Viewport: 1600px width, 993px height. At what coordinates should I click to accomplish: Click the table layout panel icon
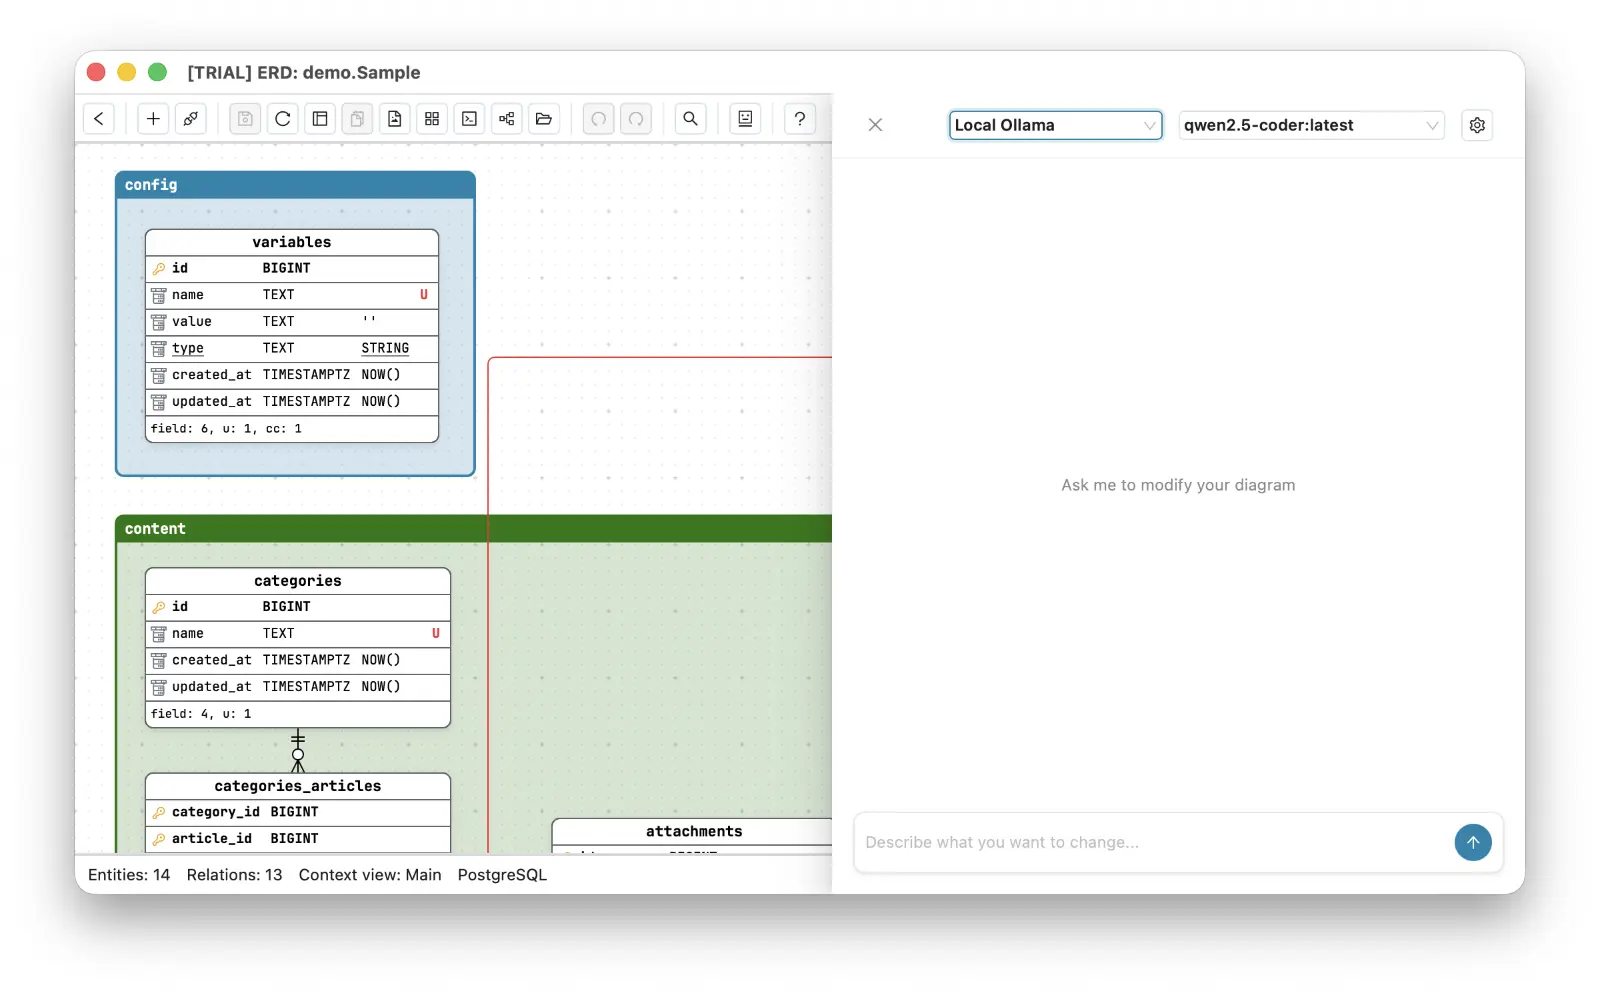[320, 119]
